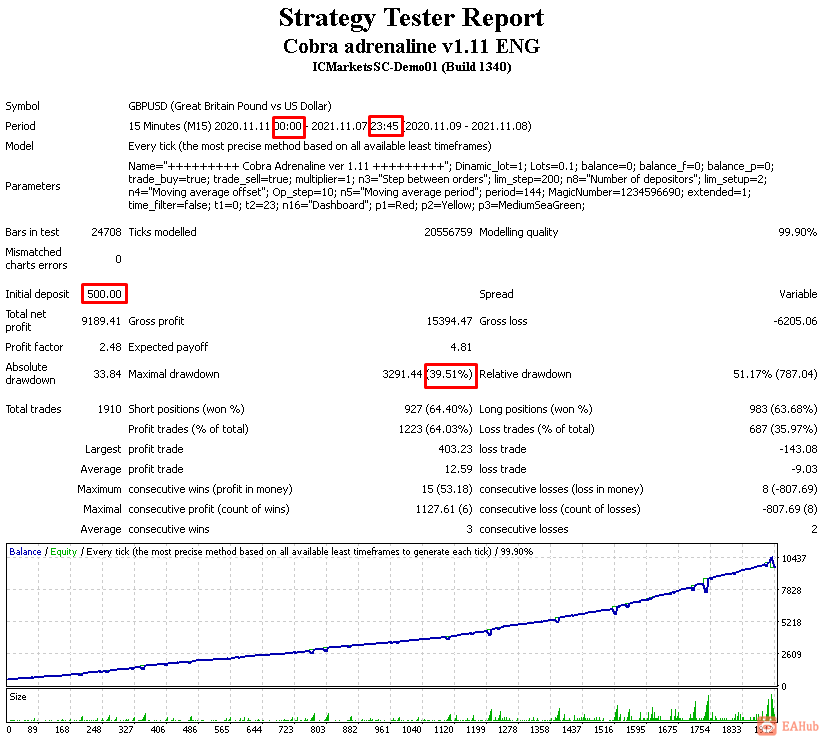The height and width of the screenshot is (741, 828).
Task: Click the modelling quality value '99.90%'
Action: [797, 232]
